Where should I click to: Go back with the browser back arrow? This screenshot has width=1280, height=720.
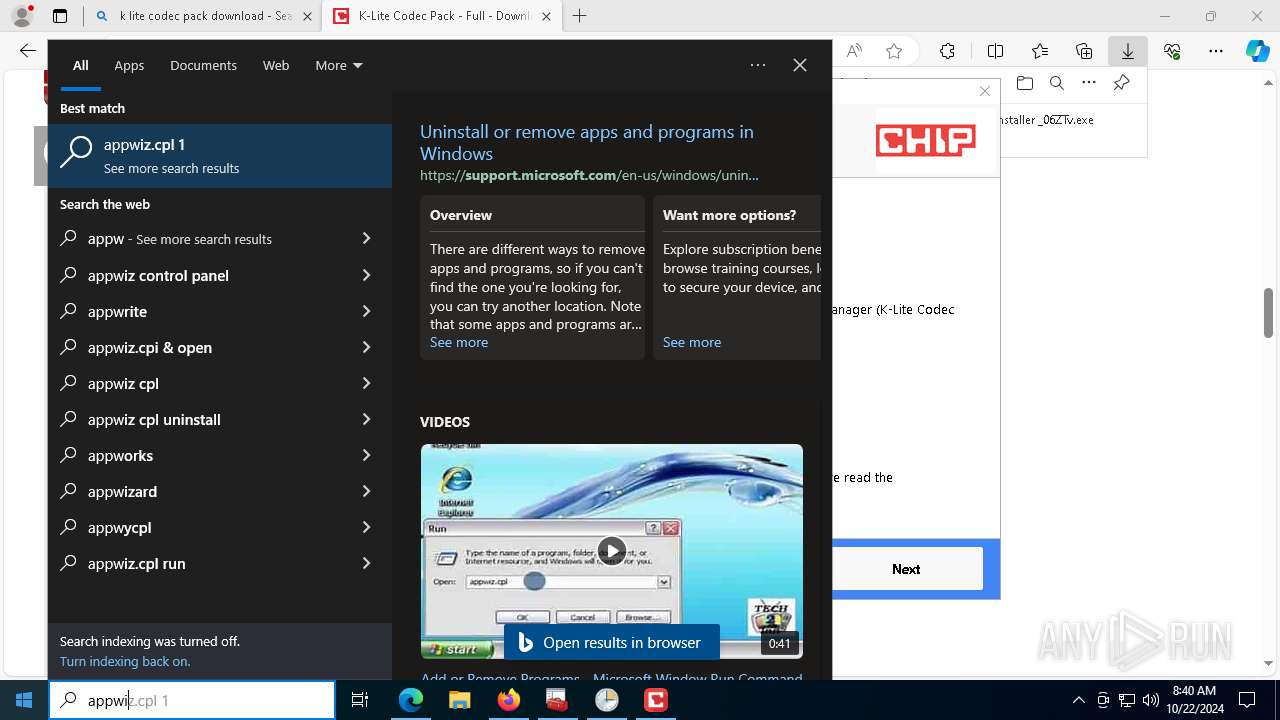27,51
